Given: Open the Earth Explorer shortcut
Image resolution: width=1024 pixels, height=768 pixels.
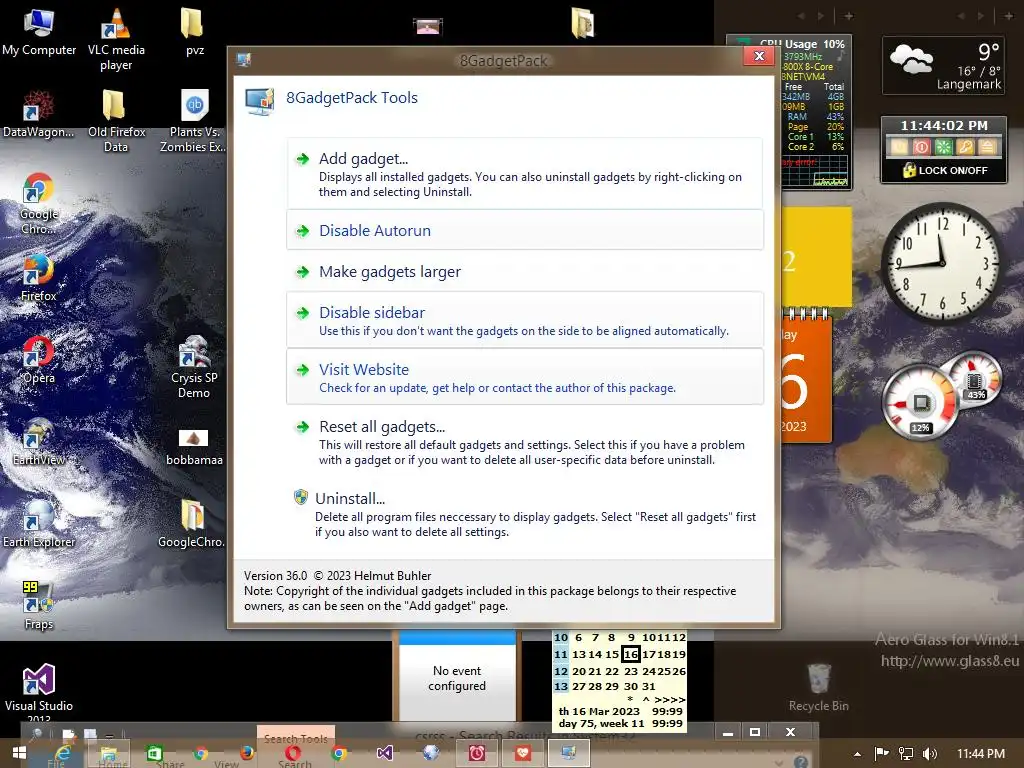Looking at the screenshot, I should pos(39,524).
